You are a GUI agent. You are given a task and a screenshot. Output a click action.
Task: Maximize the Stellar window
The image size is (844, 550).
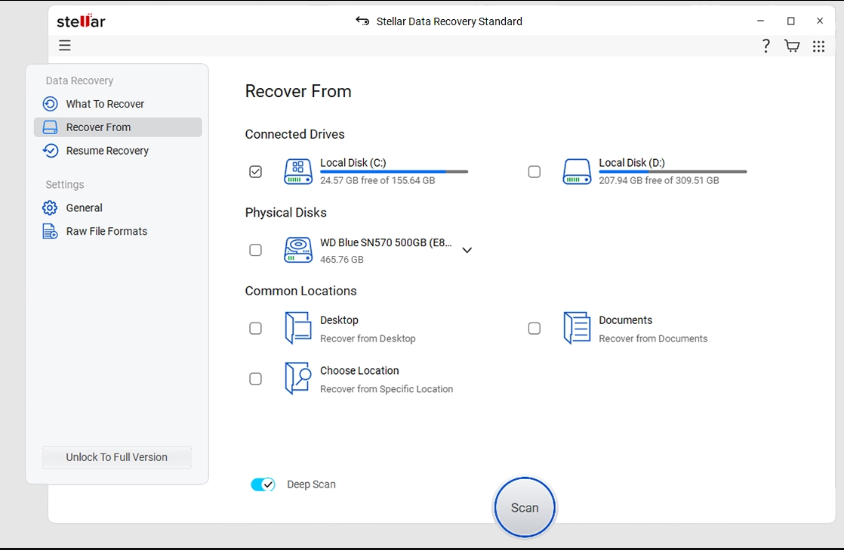(x=791, y=21)
